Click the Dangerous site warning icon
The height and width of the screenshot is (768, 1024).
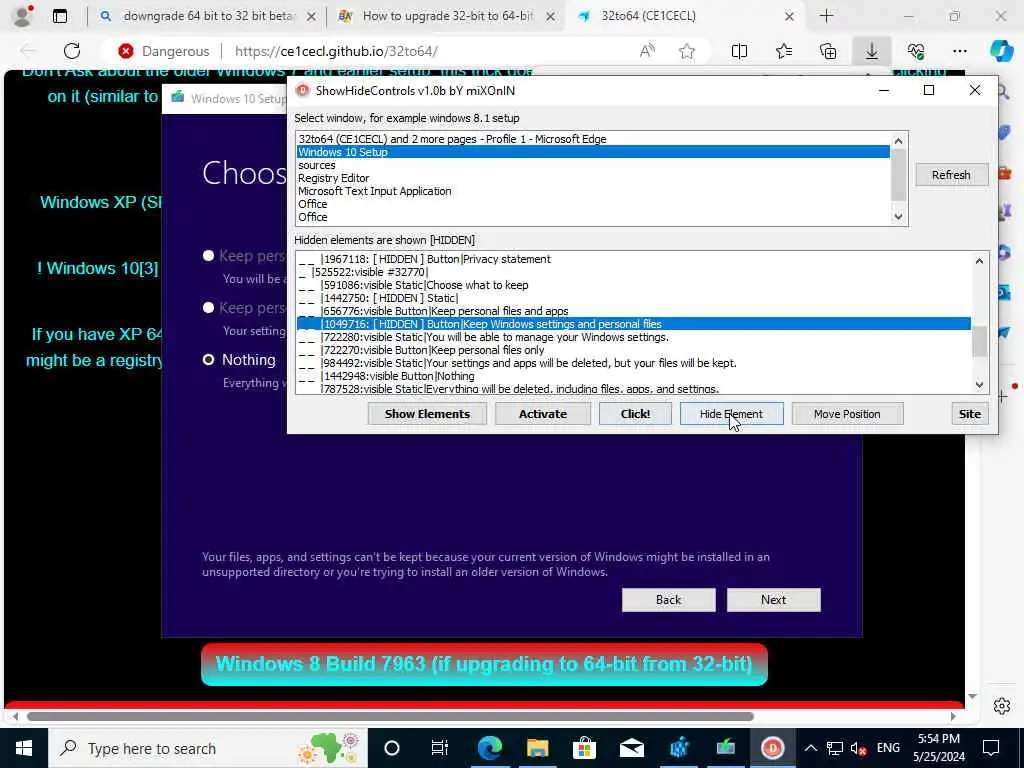(x=126, y=51)
